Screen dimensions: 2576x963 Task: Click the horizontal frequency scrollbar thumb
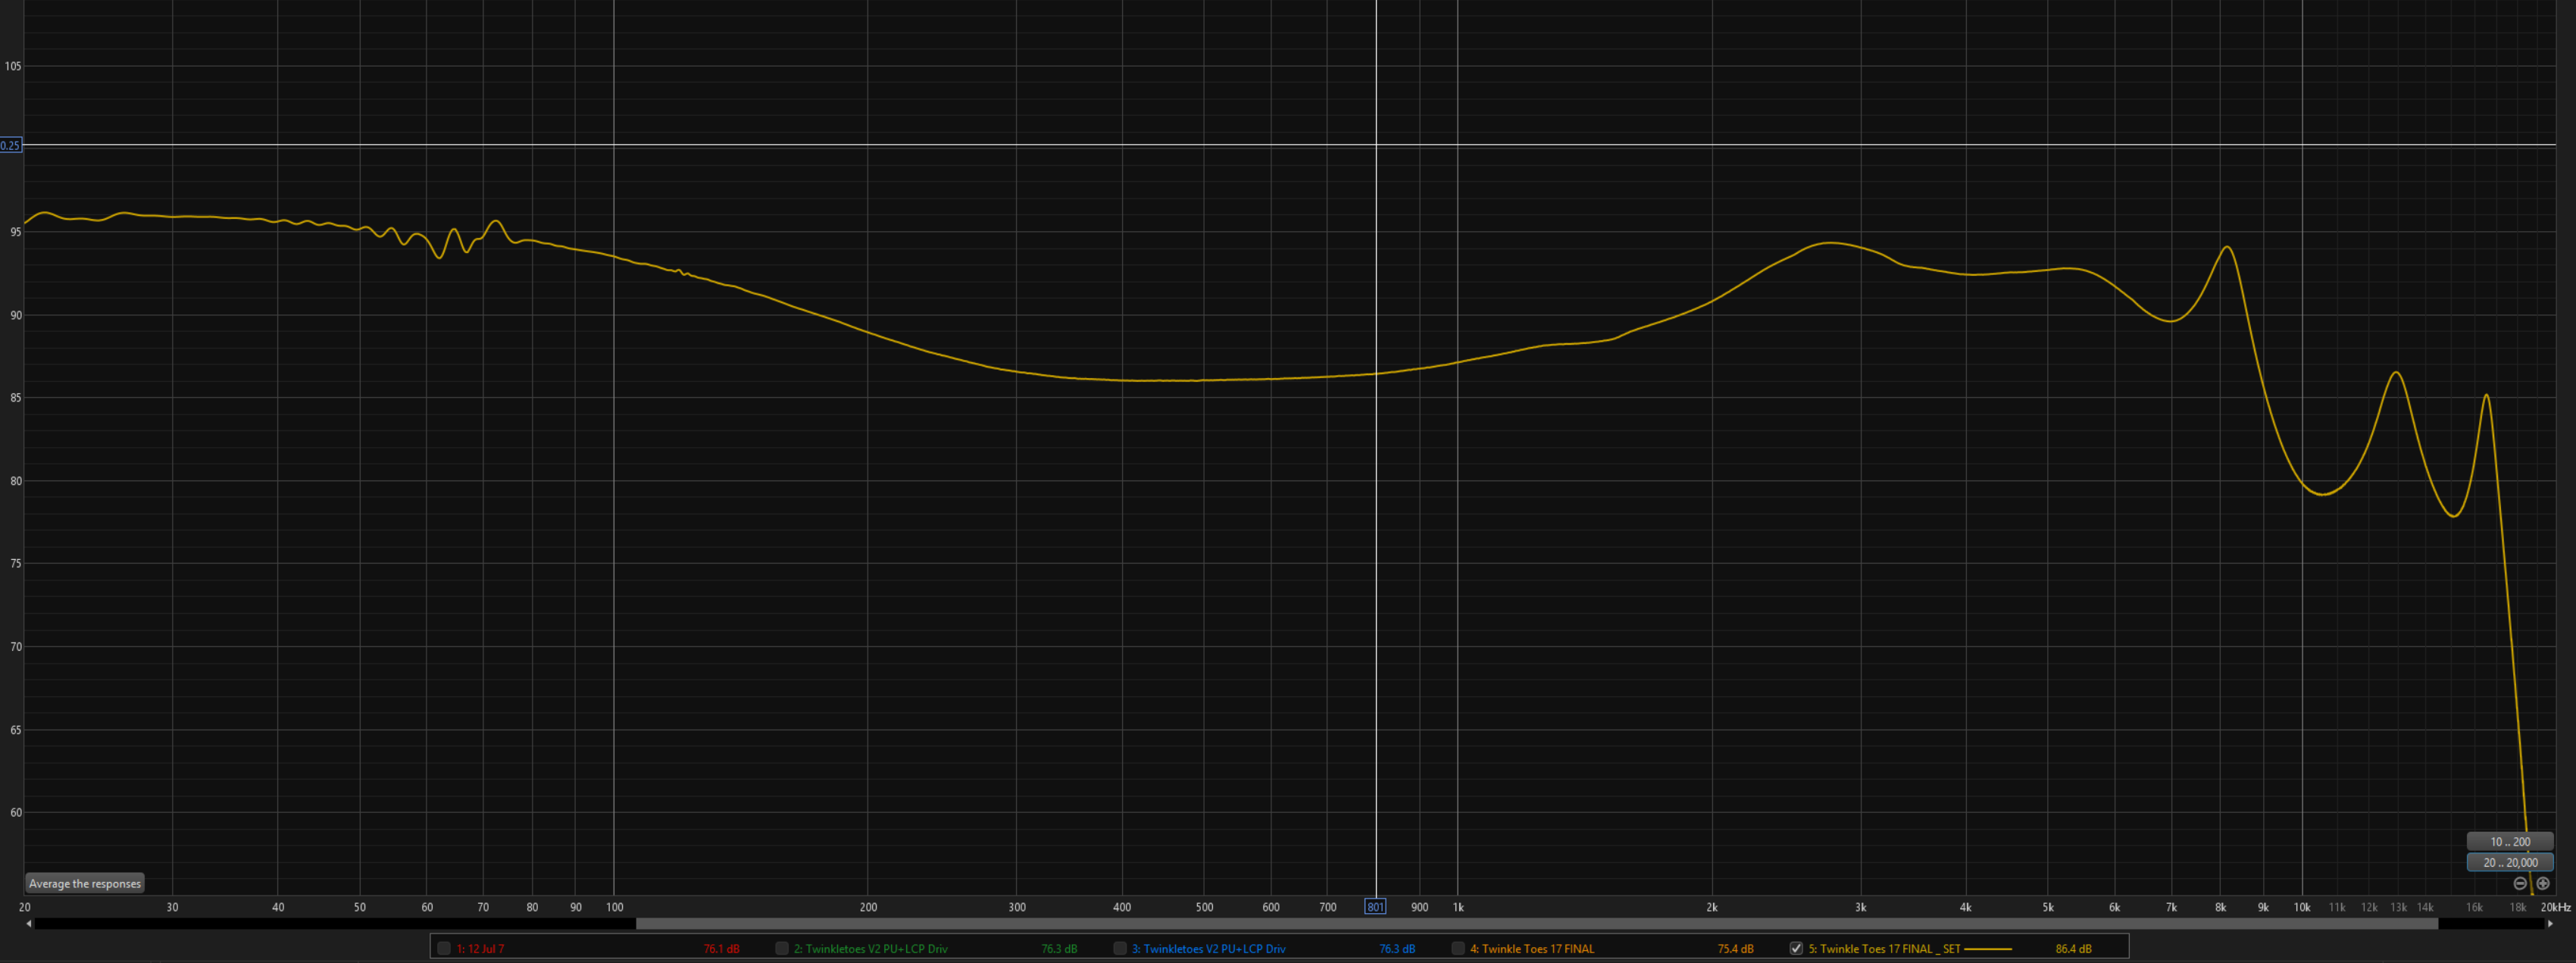point(1537,924)
